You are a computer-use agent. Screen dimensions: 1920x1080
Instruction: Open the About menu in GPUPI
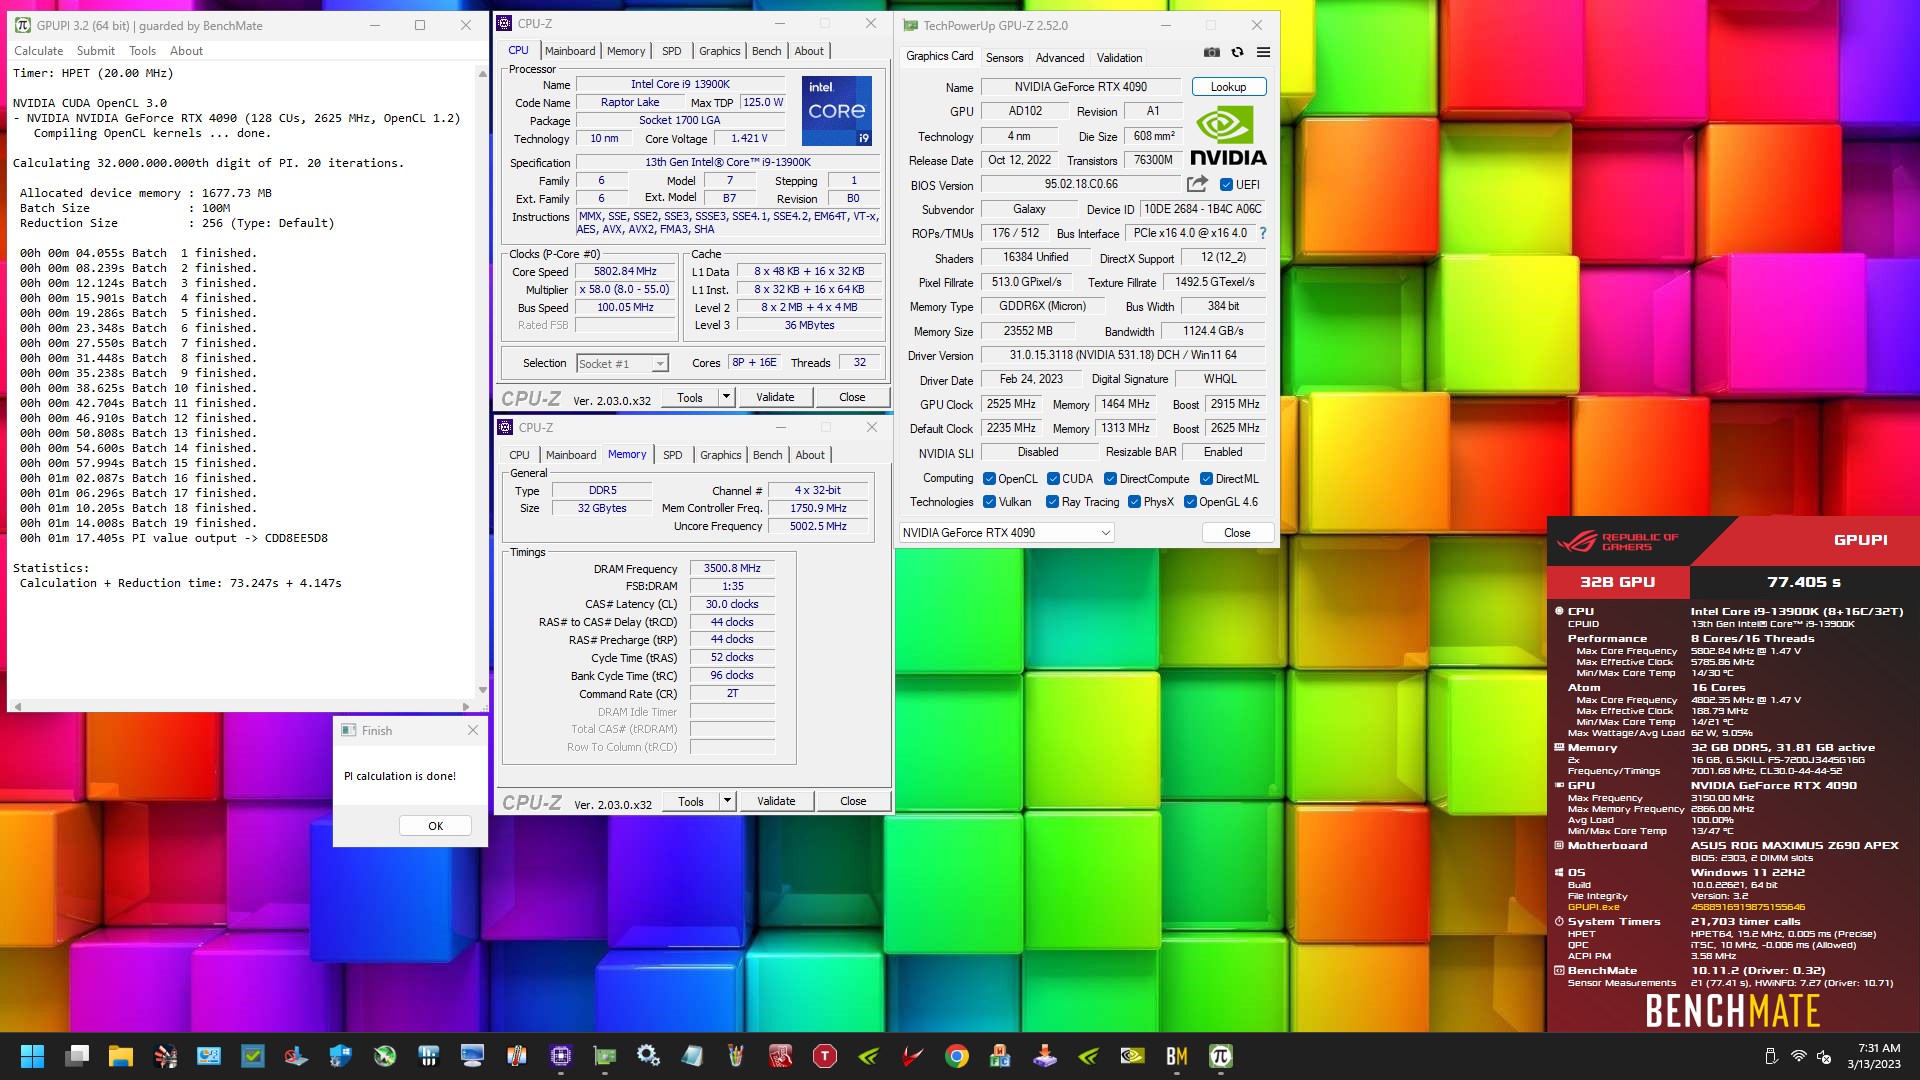[186, 51]
